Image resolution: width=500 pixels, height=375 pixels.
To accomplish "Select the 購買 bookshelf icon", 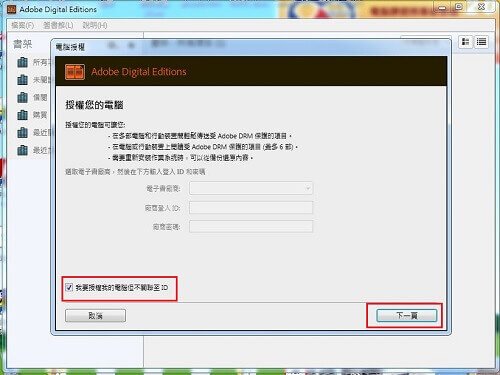I will pos(23,115).
